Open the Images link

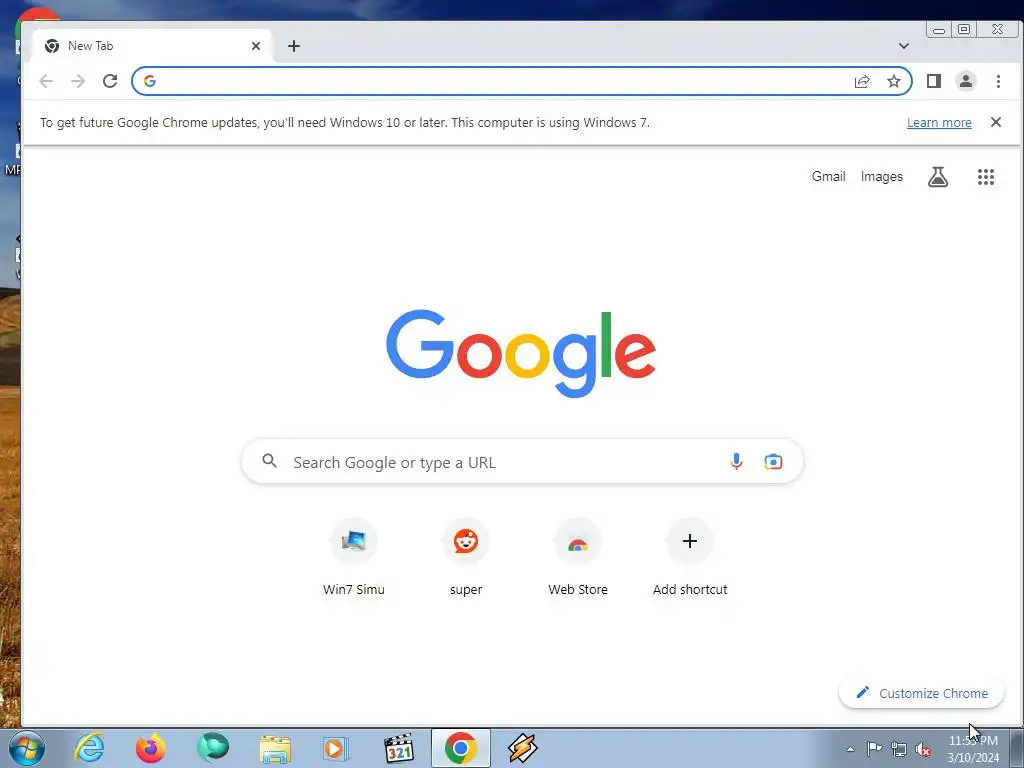tap(882, 176)
